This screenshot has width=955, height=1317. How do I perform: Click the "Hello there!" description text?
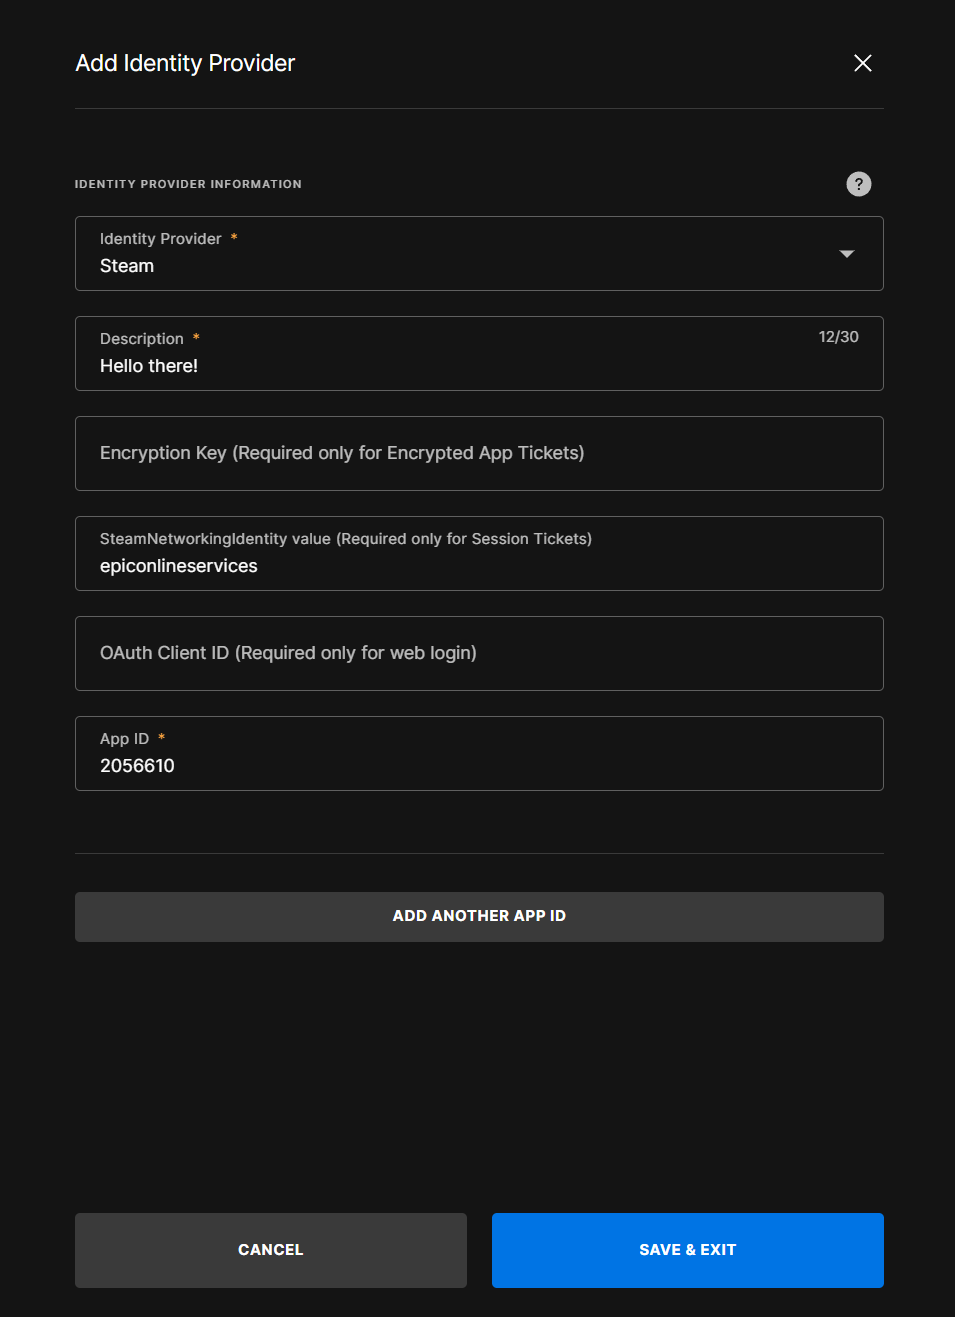pyautogui.click(x=149, y=366)
